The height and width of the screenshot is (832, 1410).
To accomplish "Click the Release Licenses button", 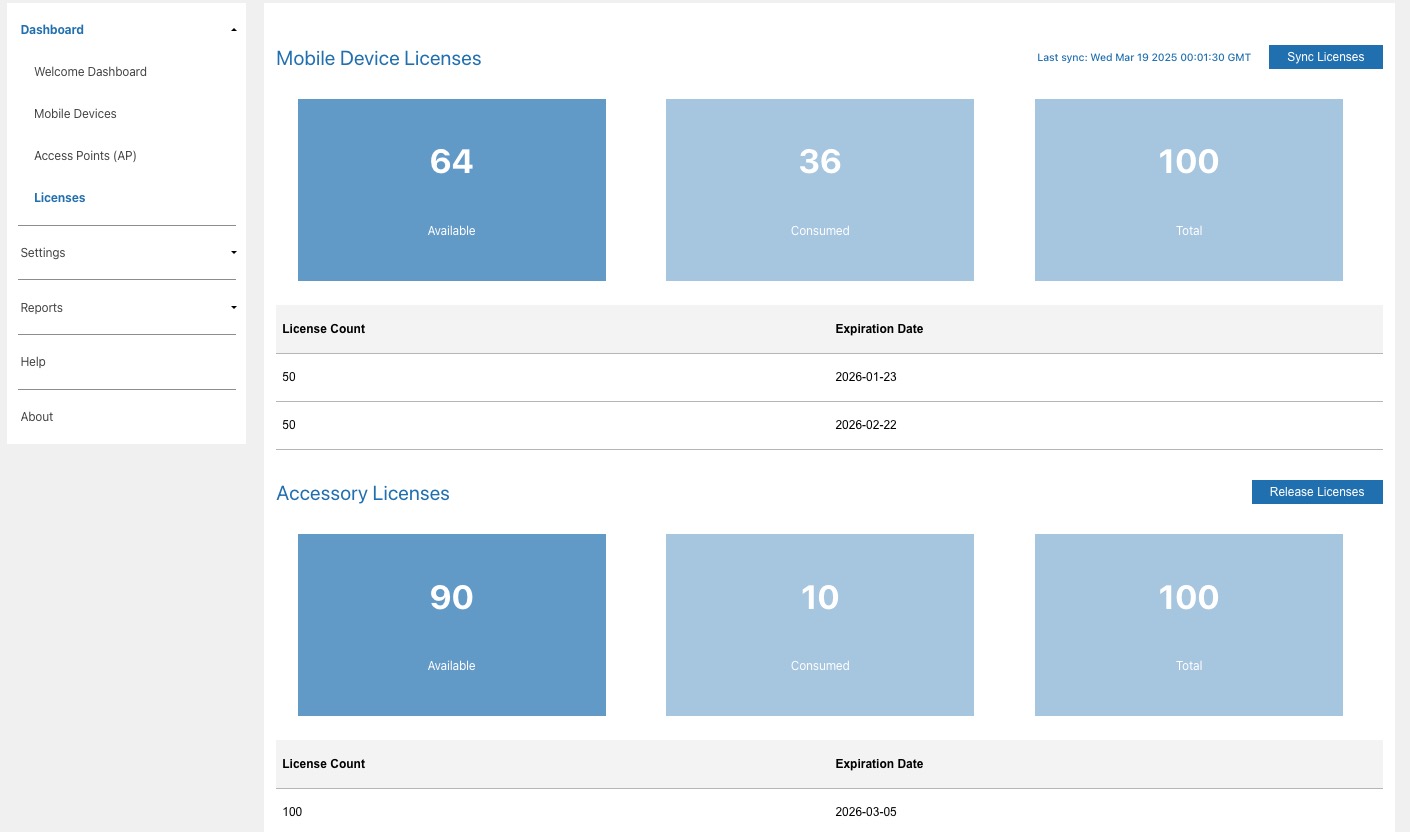I will tap(1316, 492).
